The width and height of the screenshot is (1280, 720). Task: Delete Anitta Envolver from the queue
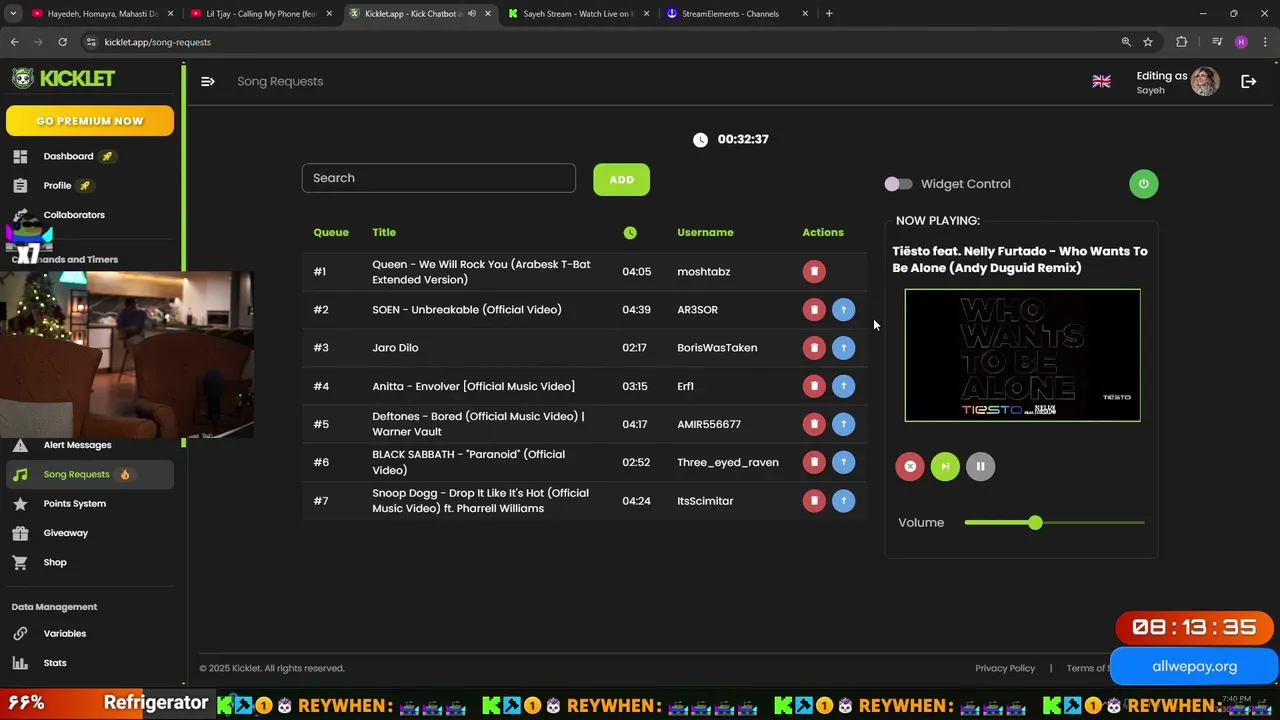(814, 386)
